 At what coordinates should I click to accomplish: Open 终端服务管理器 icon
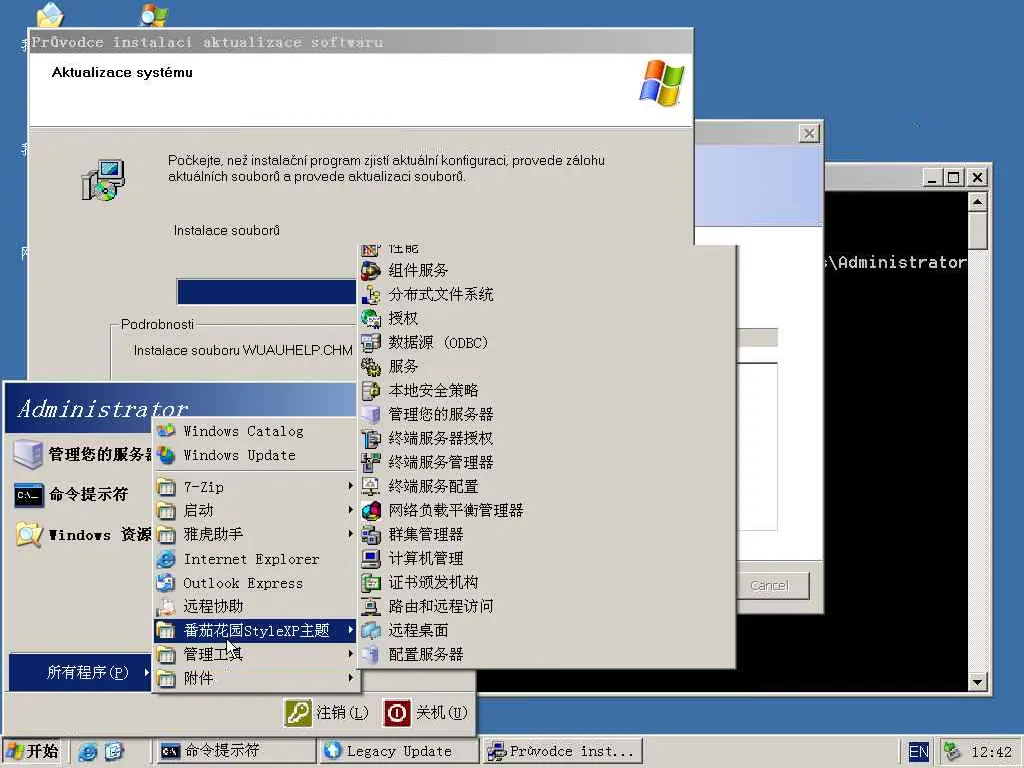[x=371, y=462]
